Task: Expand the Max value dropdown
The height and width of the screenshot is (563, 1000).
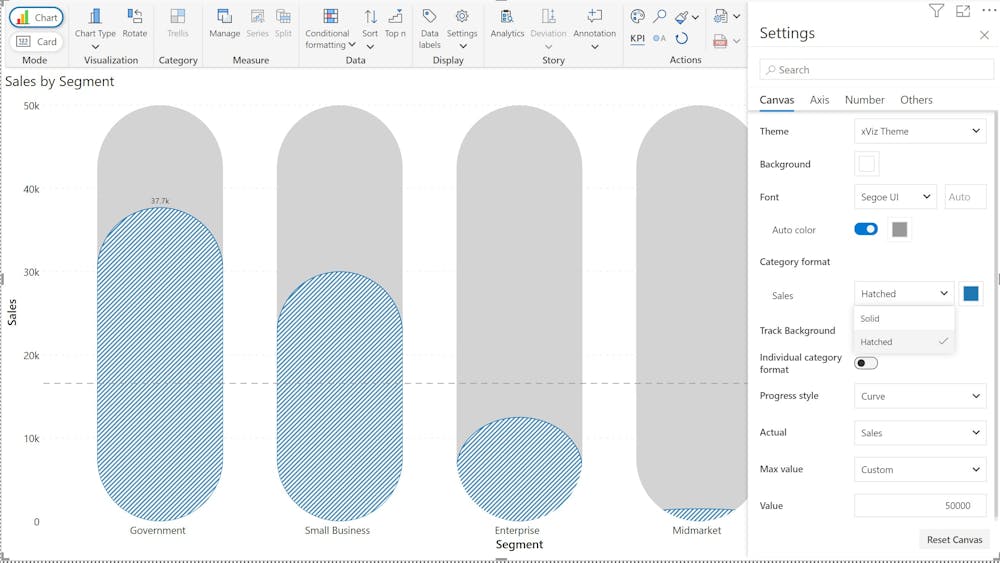Action: (x=921, y=469)
